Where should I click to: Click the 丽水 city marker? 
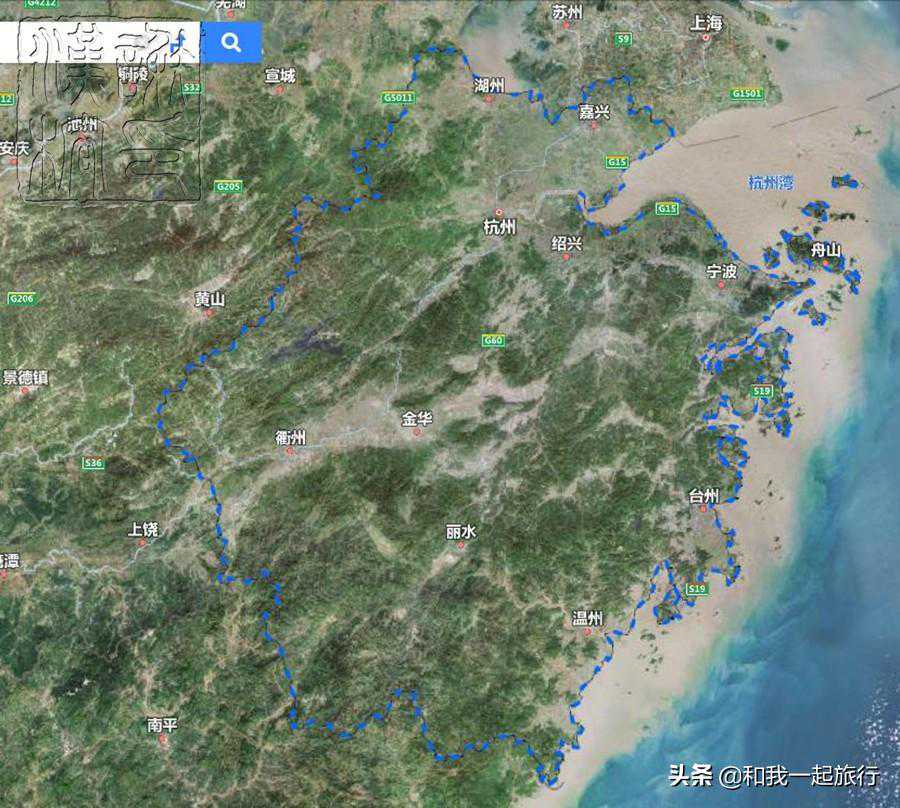click(x=461, y=546)
